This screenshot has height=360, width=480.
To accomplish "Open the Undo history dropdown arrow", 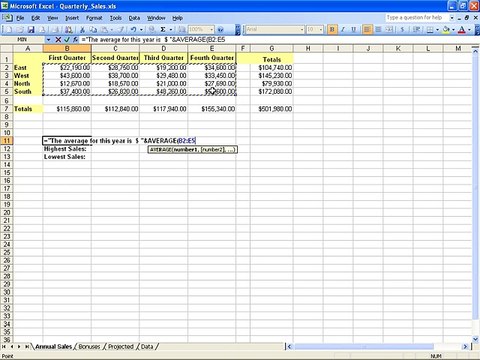I will coord(141,30).
